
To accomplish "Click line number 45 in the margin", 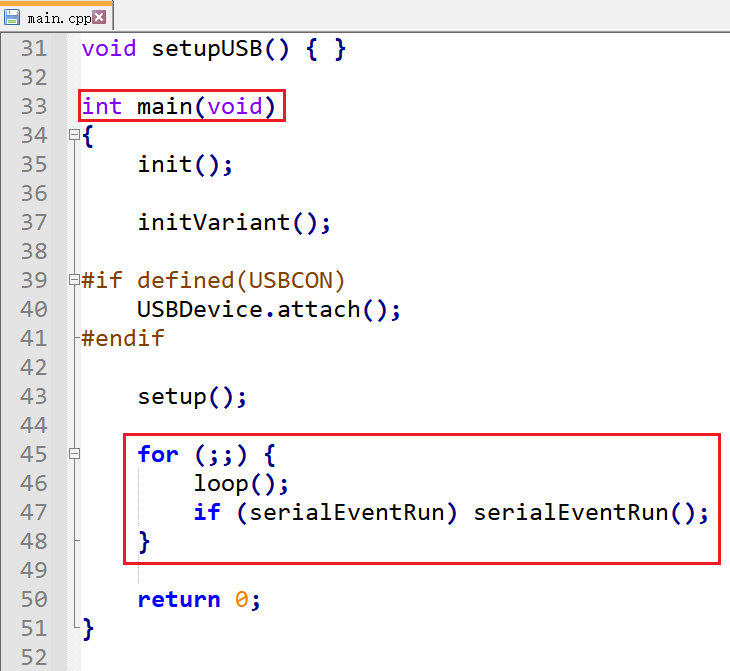I will tap(34, 454).
